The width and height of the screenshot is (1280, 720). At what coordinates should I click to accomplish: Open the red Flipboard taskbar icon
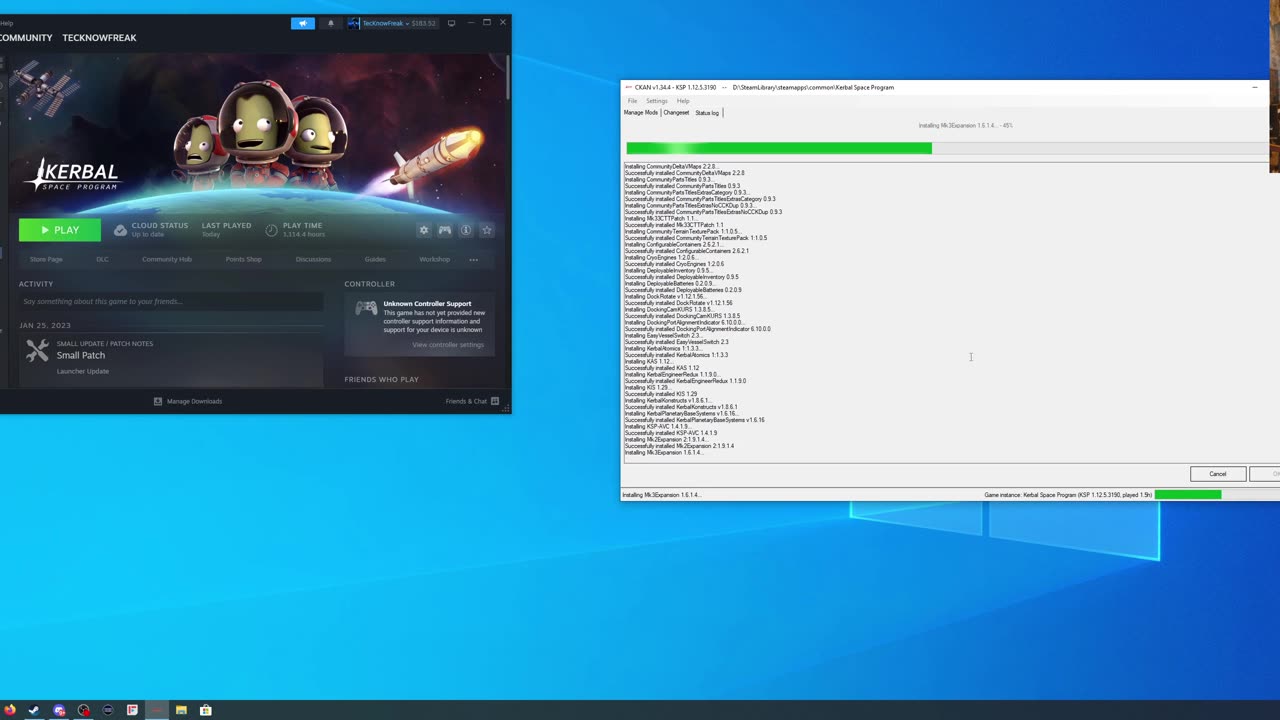[x=132, y=710]
